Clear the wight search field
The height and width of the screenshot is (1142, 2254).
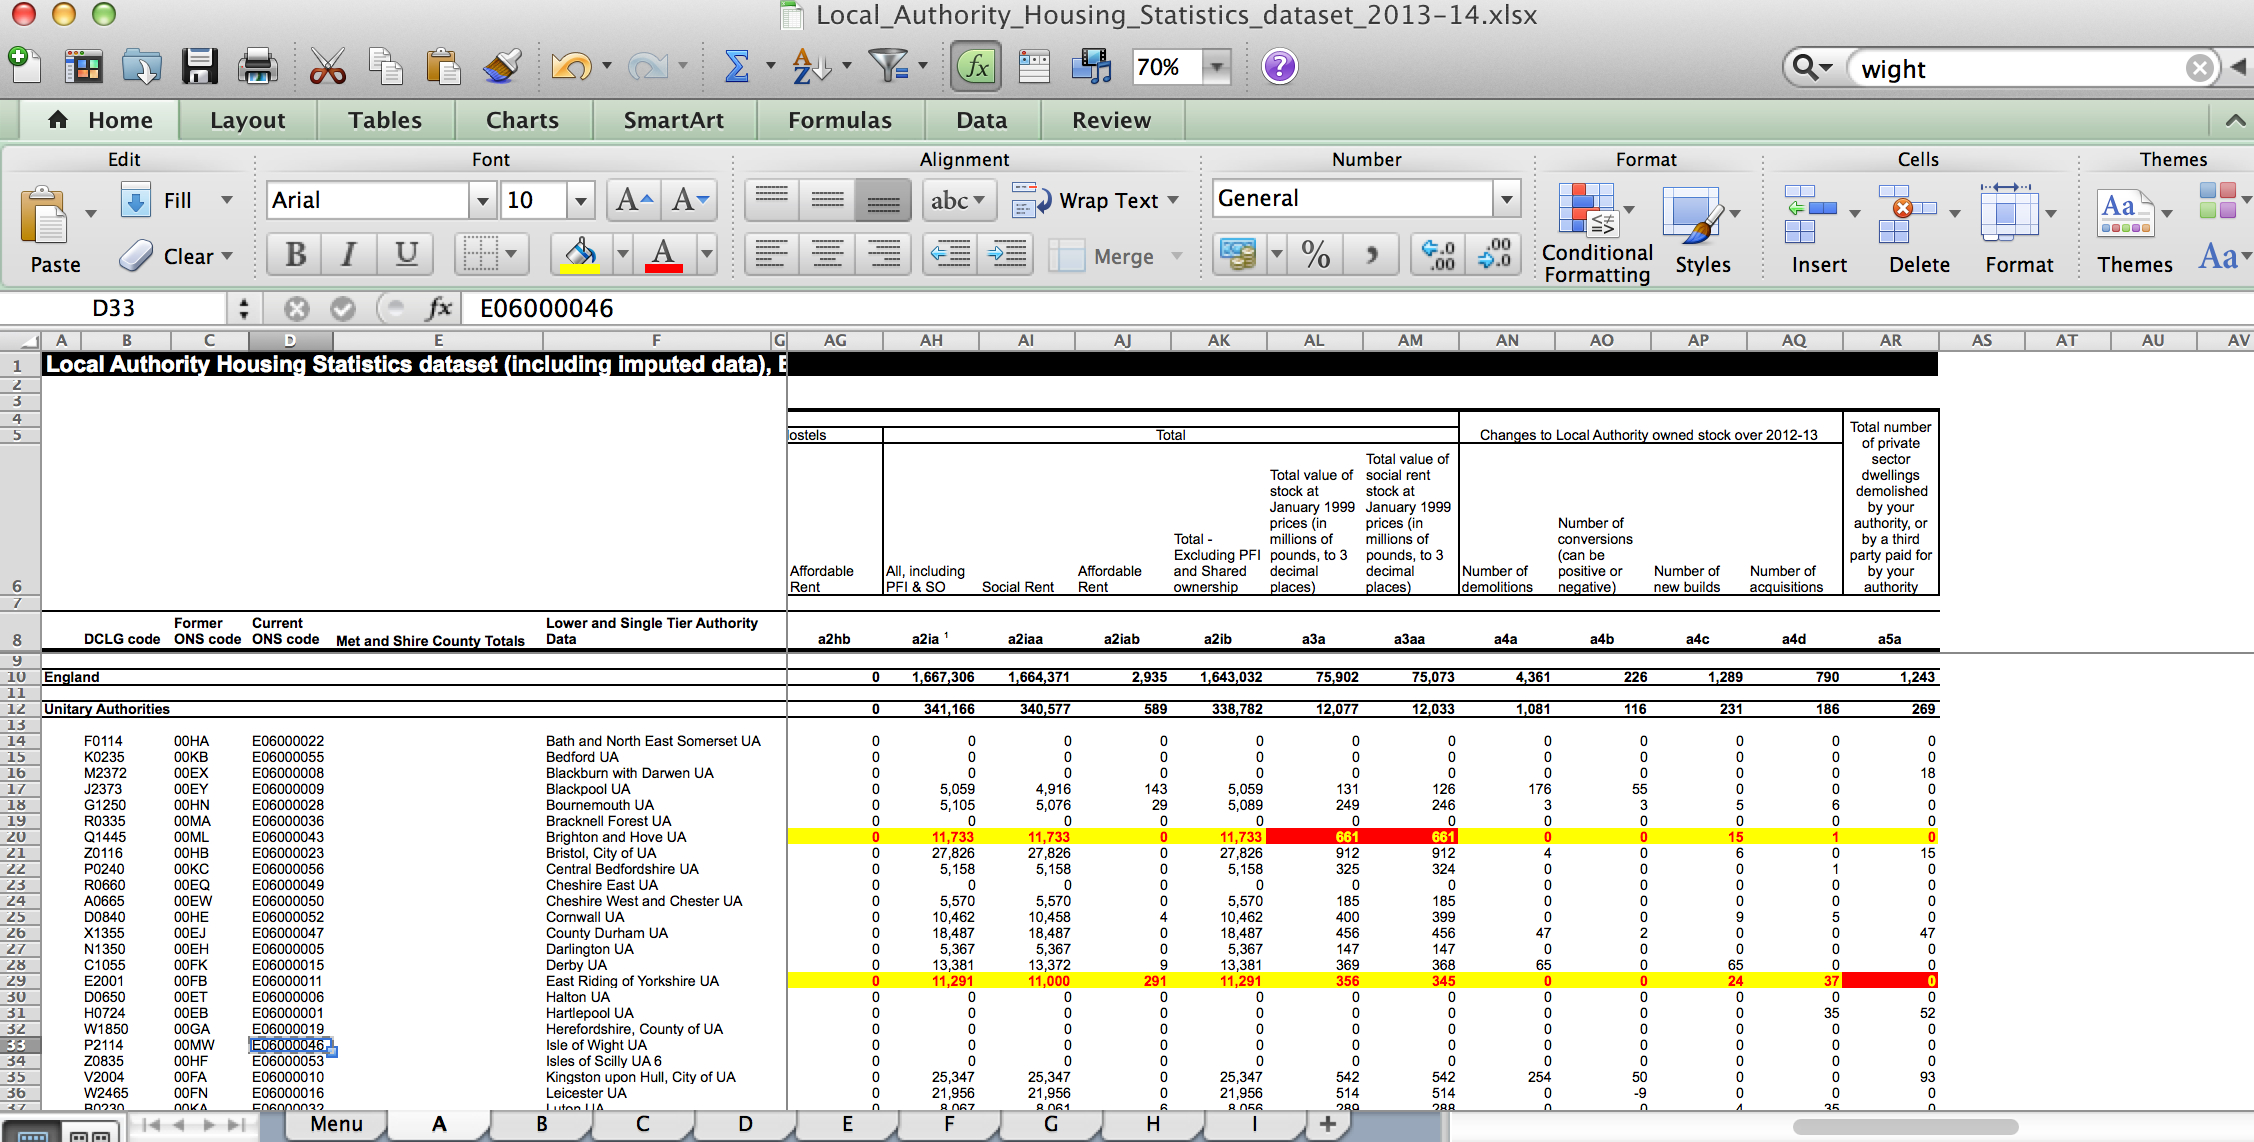coord(2199,68)
